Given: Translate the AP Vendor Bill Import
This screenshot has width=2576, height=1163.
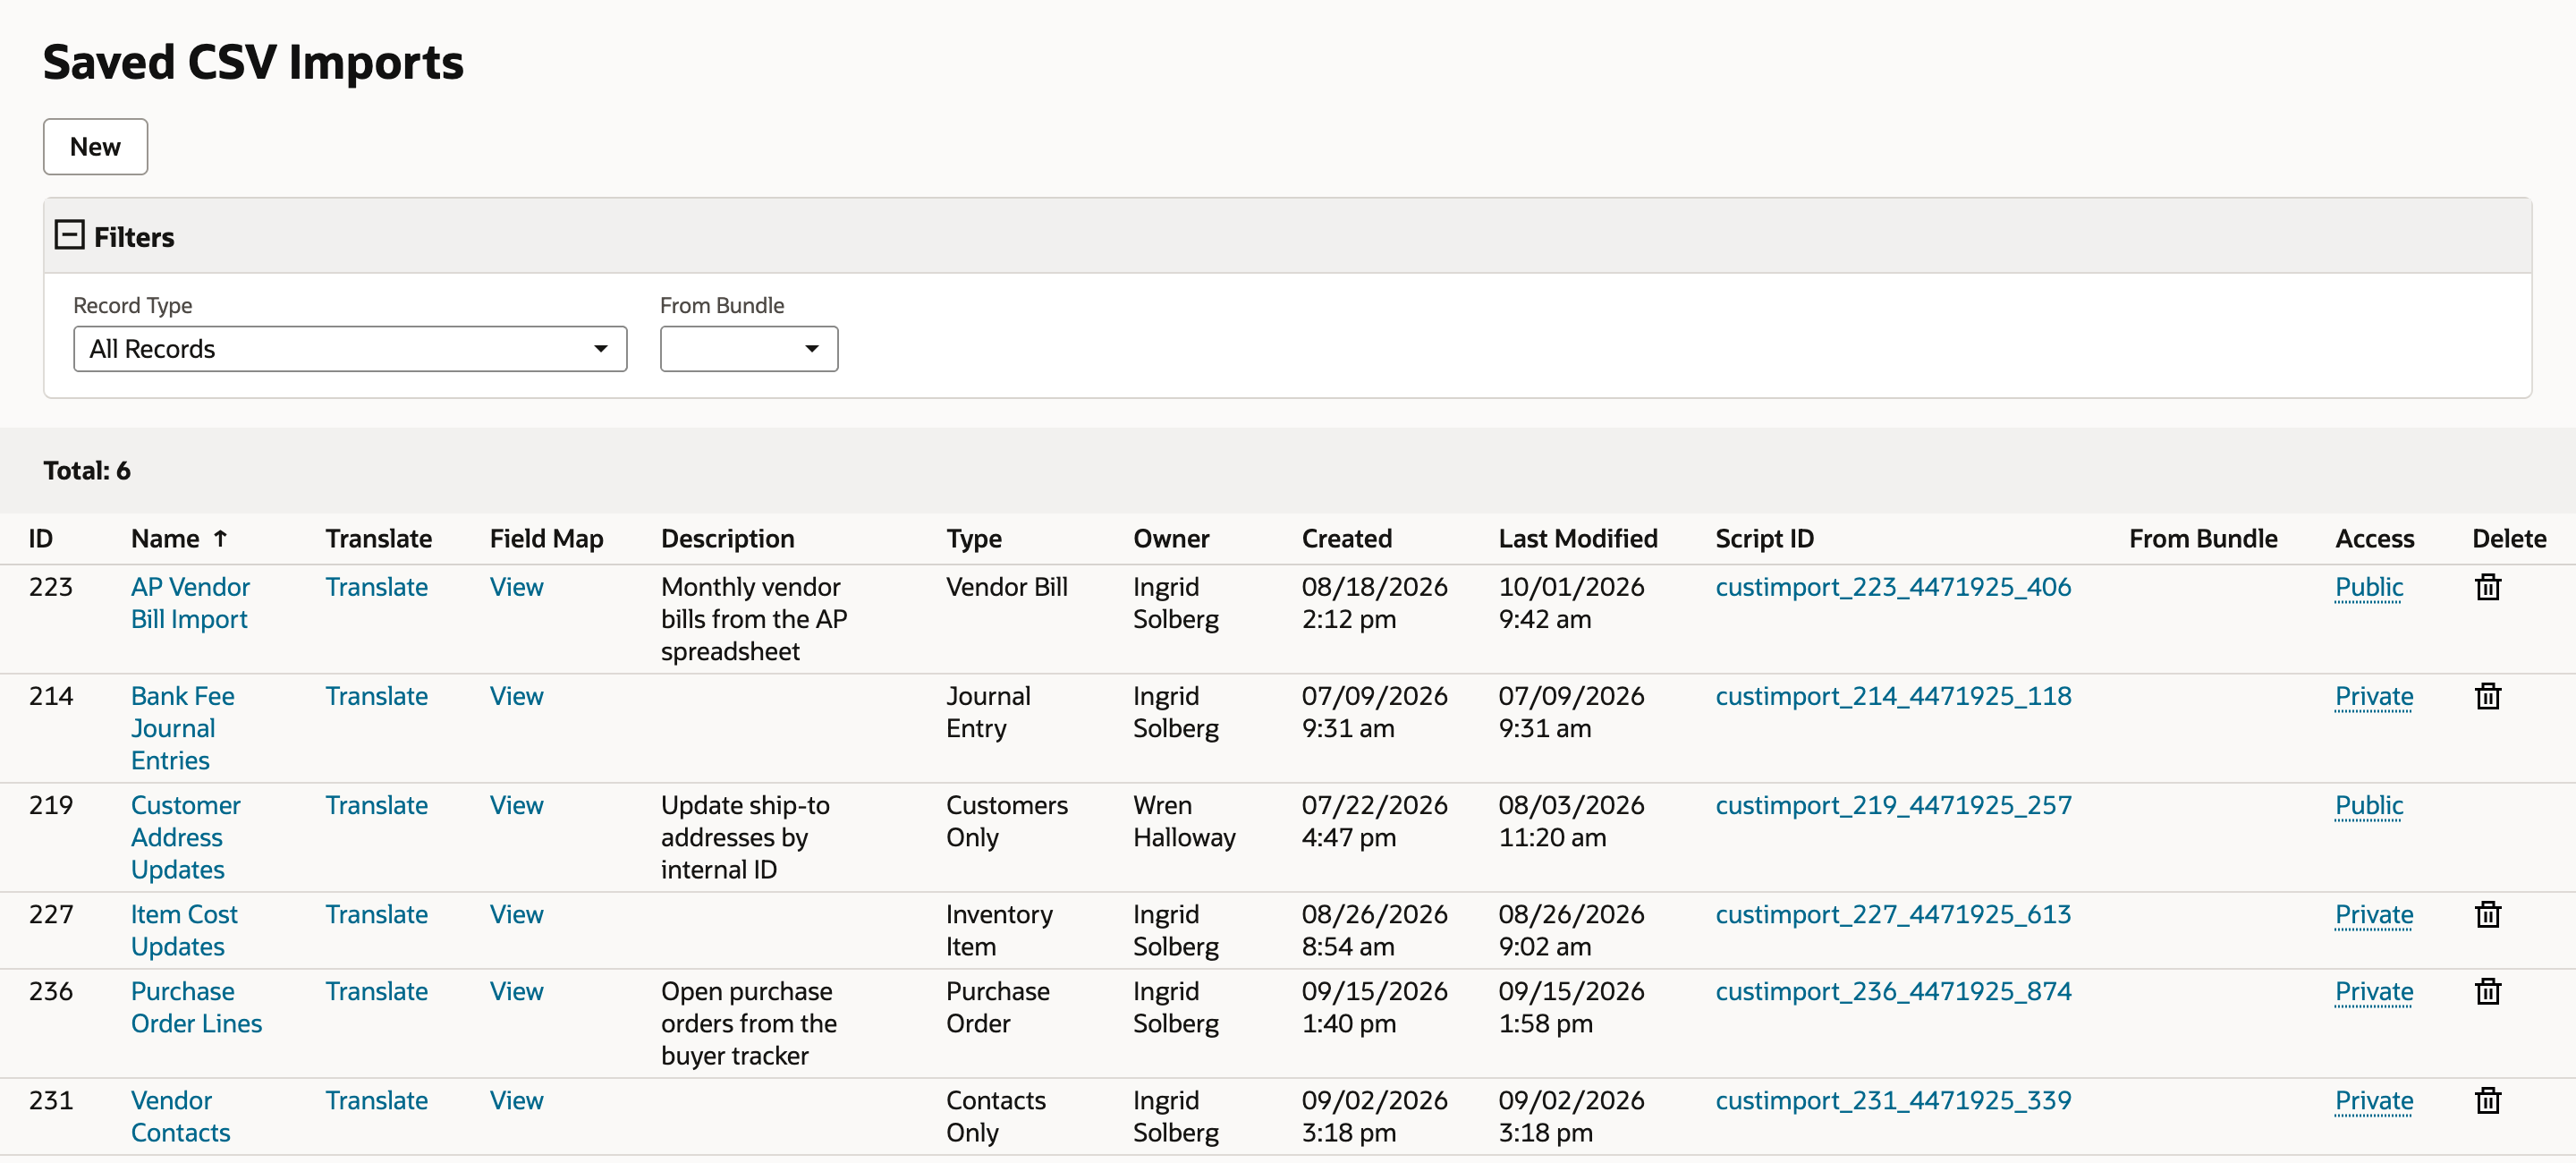Looking at the screenshot, I should (376, 587).
